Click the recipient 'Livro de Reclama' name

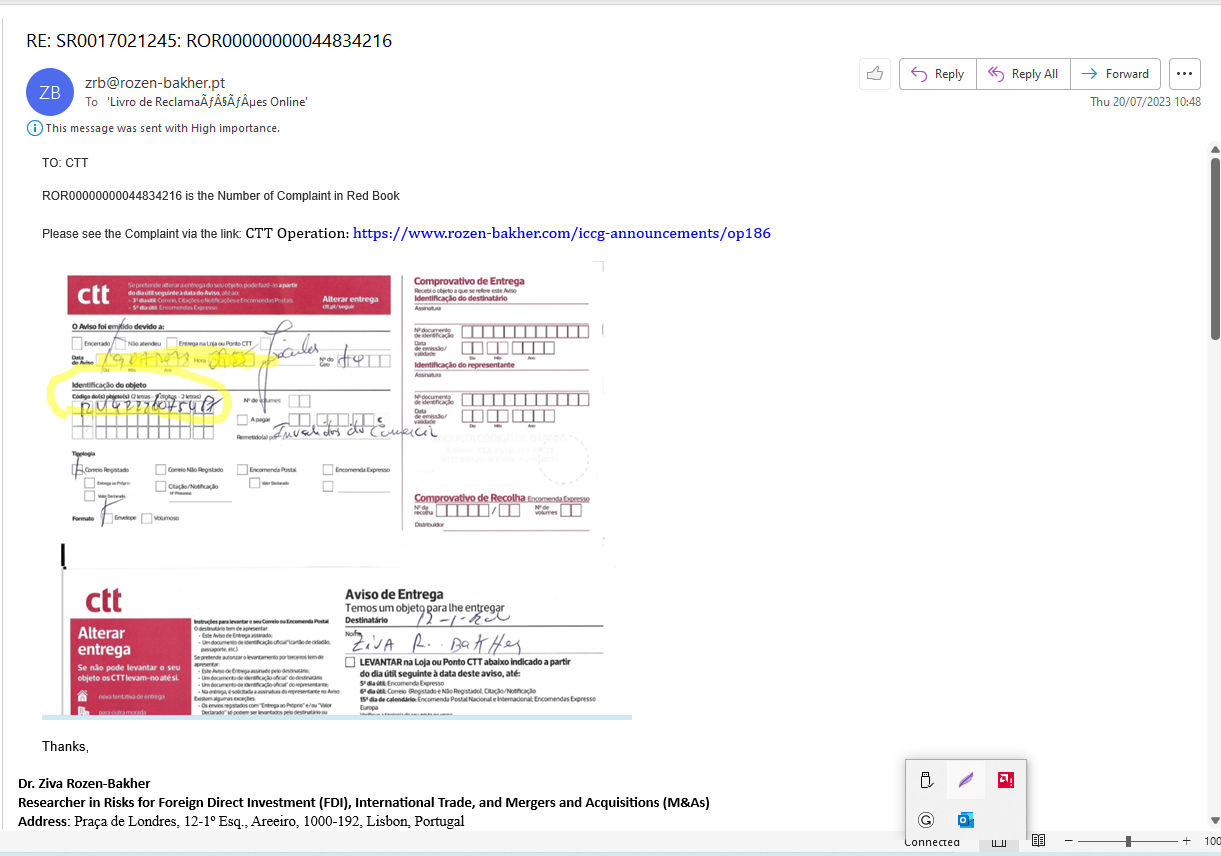(x=207, y=102)
